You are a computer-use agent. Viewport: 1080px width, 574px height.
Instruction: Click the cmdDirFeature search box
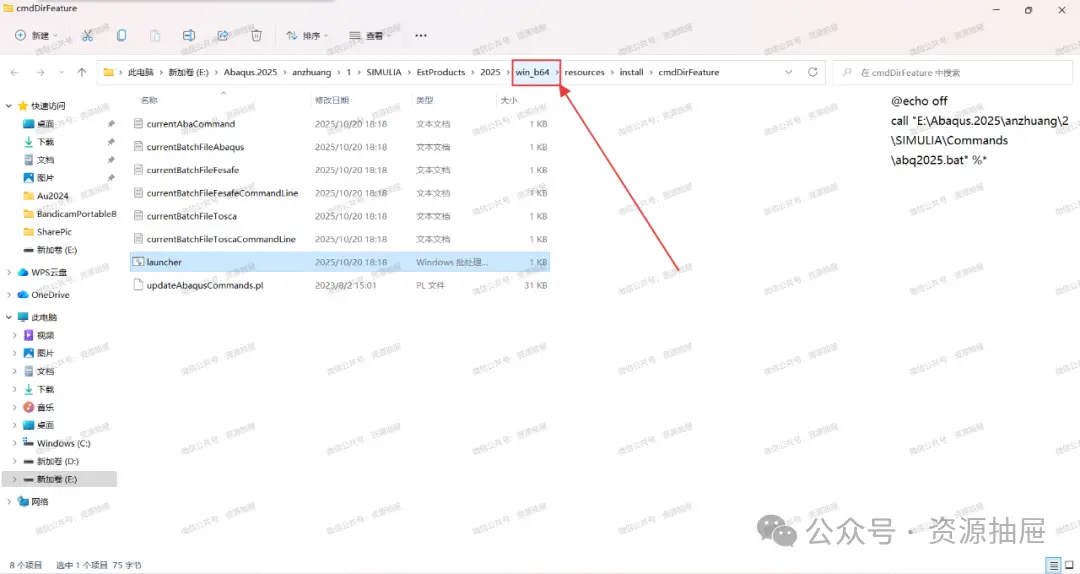pos(953,72)
